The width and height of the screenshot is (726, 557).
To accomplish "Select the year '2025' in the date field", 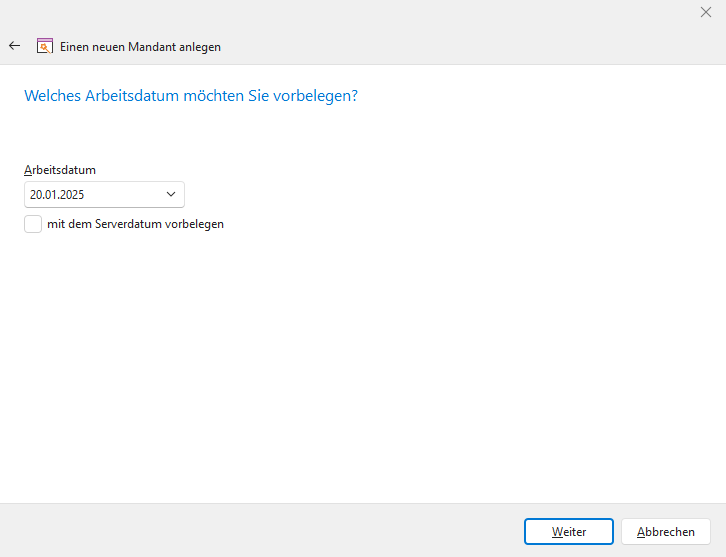I will (x=71, y=194).
